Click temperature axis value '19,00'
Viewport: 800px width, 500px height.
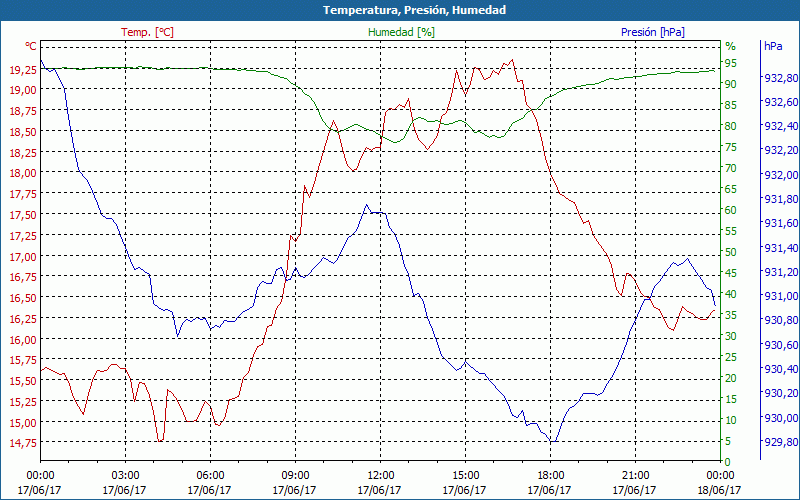23,90
